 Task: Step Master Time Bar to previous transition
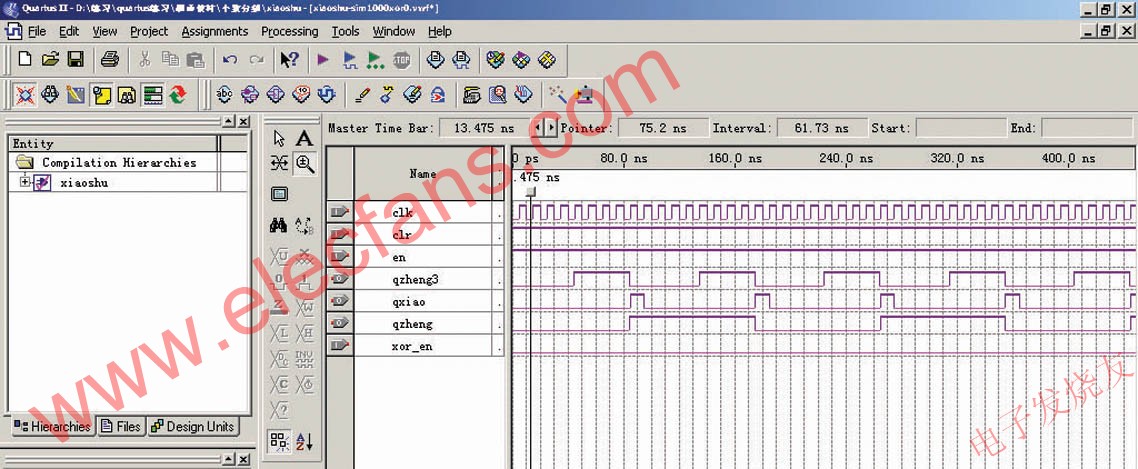click(x=537, y=128)
